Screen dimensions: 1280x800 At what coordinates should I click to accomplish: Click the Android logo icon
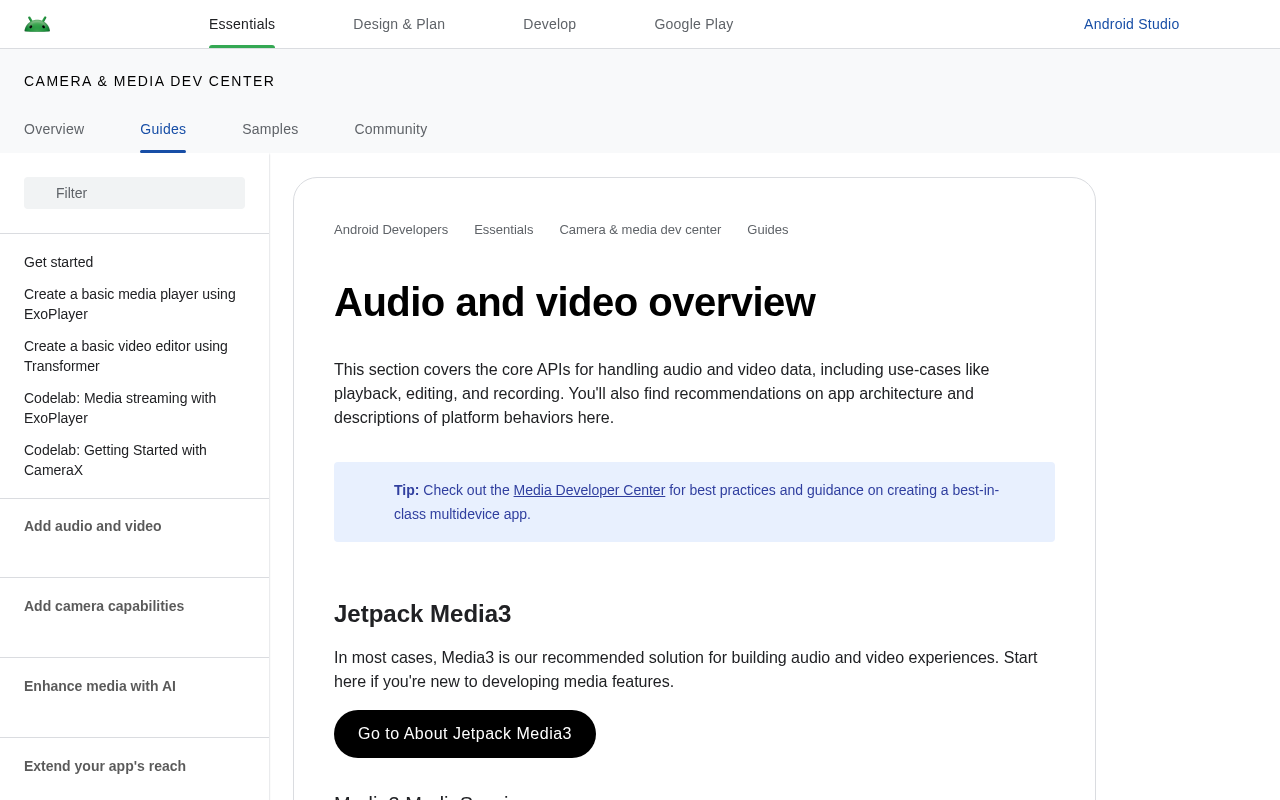[x=37, y=24]
